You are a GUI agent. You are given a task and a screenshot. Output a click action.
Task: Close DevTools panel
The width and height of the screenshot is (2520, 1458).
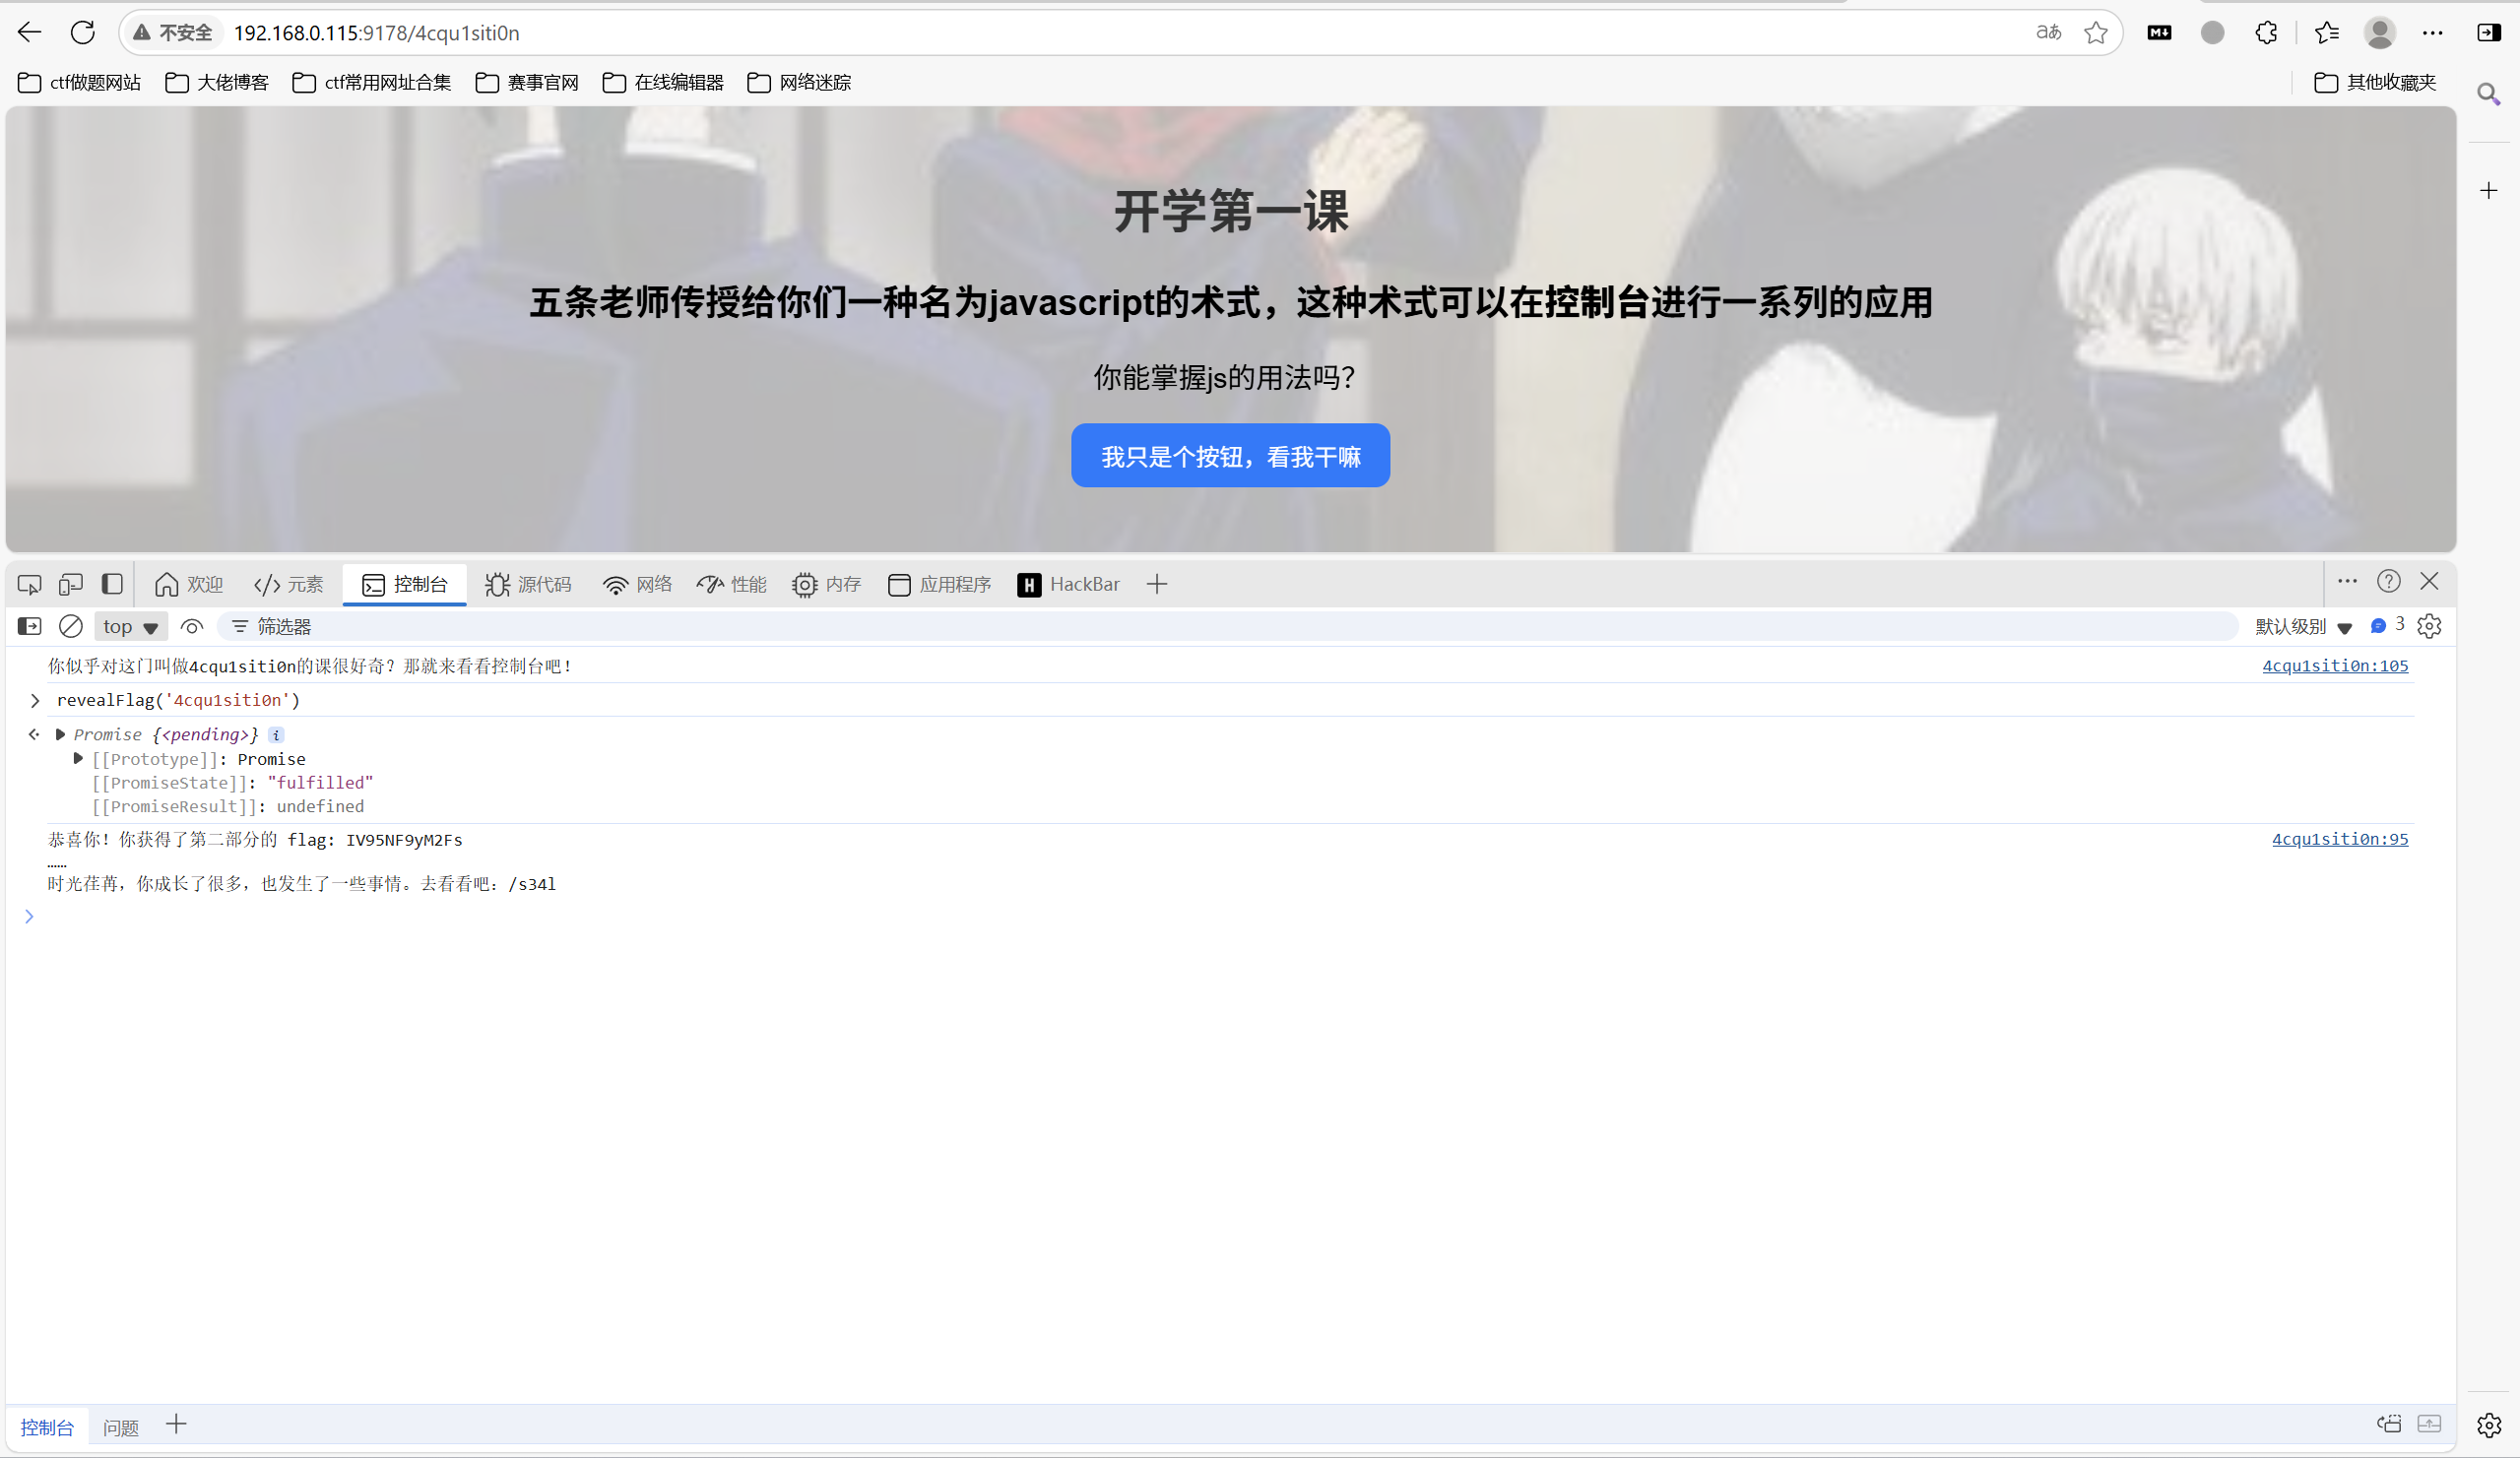2429,581
